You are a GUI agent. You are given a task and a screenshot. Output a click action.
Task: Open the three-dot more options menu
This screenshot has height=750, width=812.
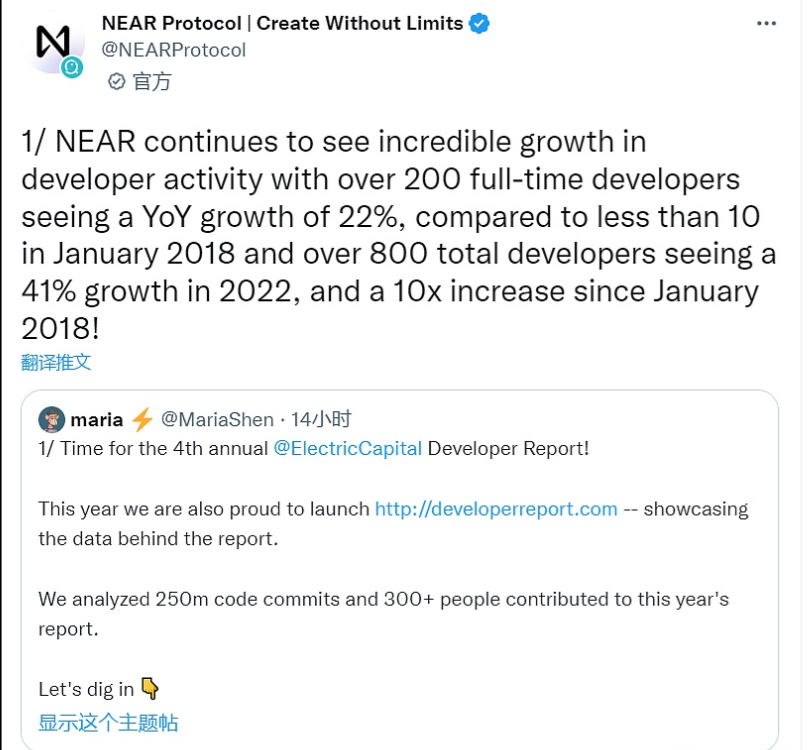[766, 23]
